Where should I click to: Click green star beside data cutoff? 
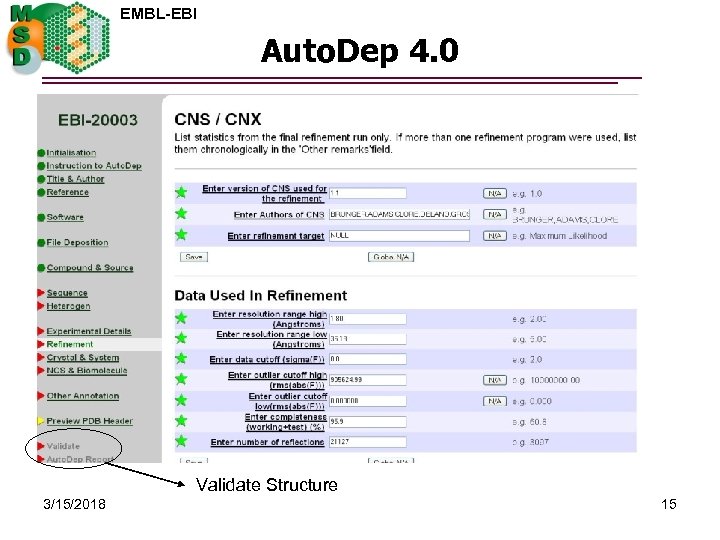pyautogui.click(x=181, y=358)
